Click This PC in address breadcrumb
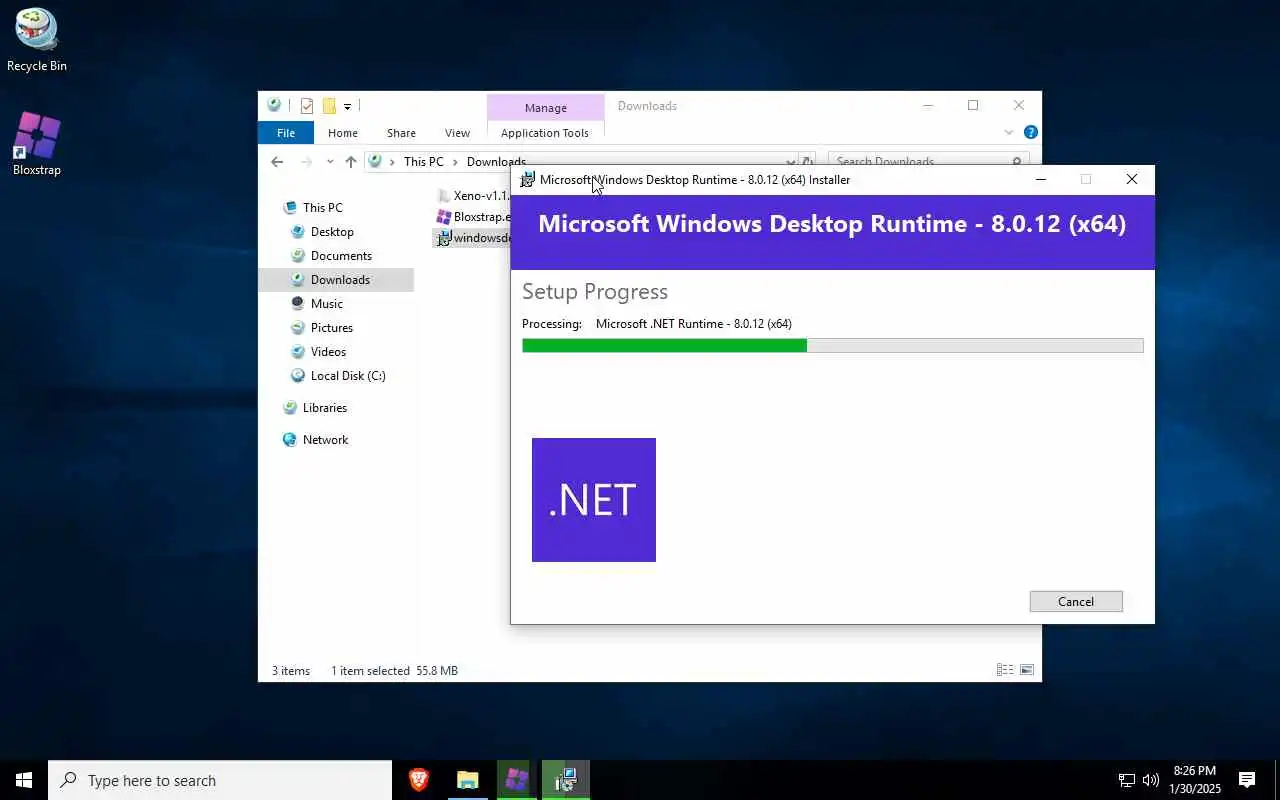 coord(424,162)
